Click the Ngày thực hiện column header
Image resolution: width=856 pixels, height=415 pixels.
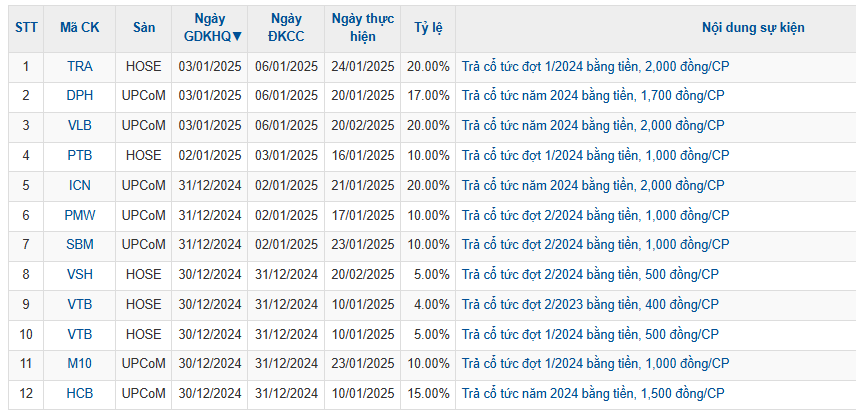pyautogui.click(x=362, y=28)
